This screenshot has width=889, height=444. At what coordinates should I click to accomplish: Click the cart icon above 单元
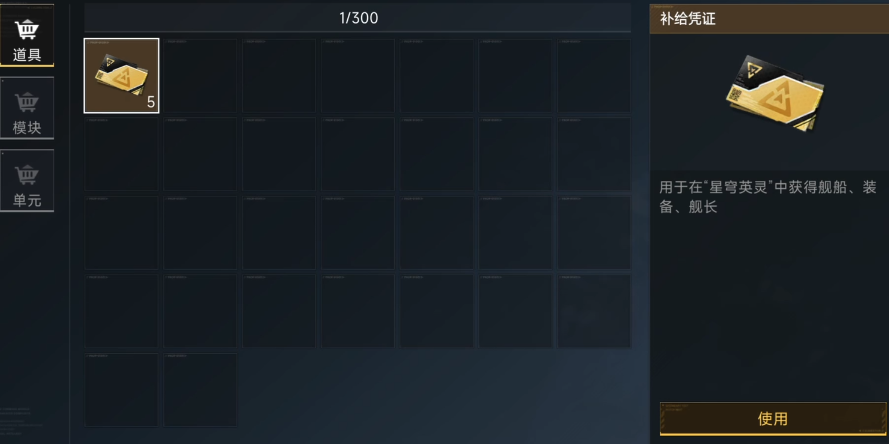coord(26,176)
